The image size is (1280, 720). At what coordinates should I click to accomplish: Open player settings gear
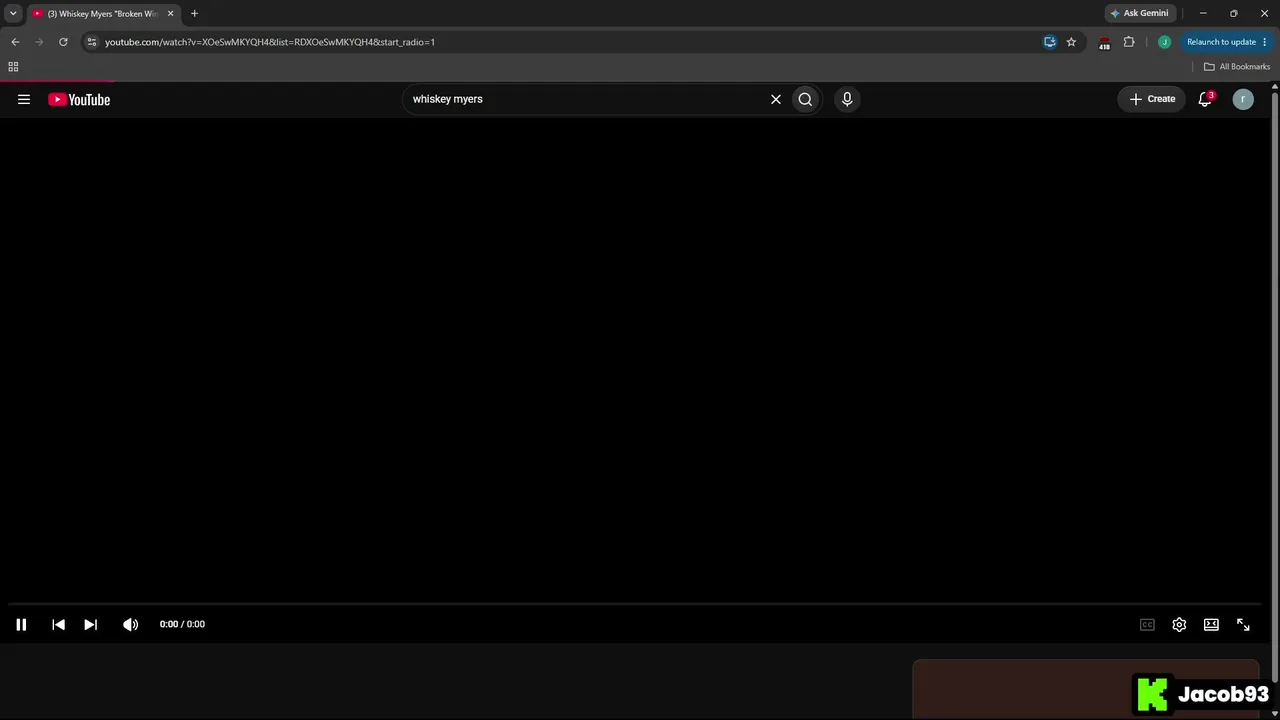click(1179, 624)
